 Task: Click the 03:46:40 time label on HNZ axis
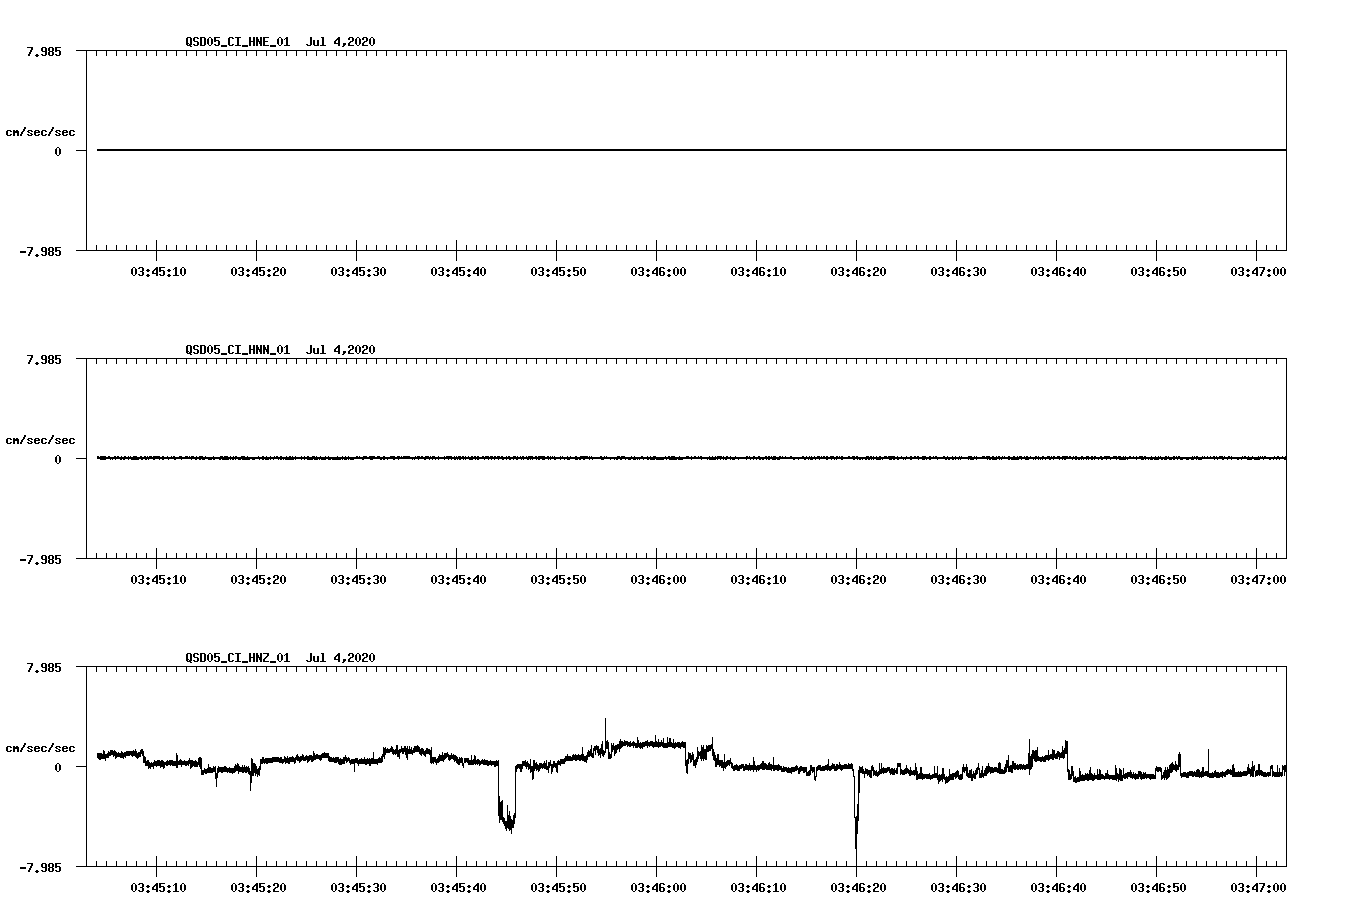[x=1058, y=887]
